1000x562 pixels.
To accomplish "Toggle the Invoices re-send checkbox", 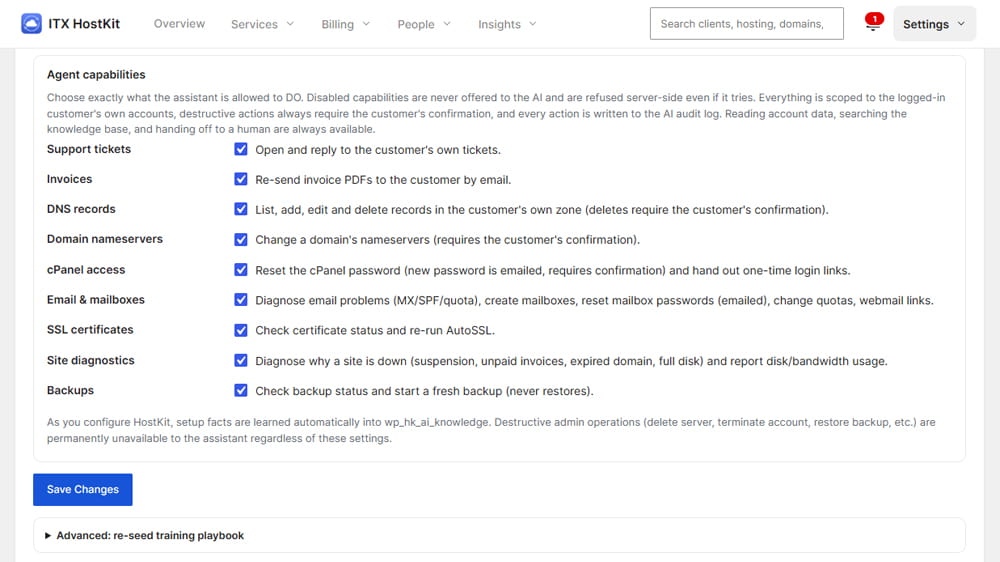I will 240,179.
